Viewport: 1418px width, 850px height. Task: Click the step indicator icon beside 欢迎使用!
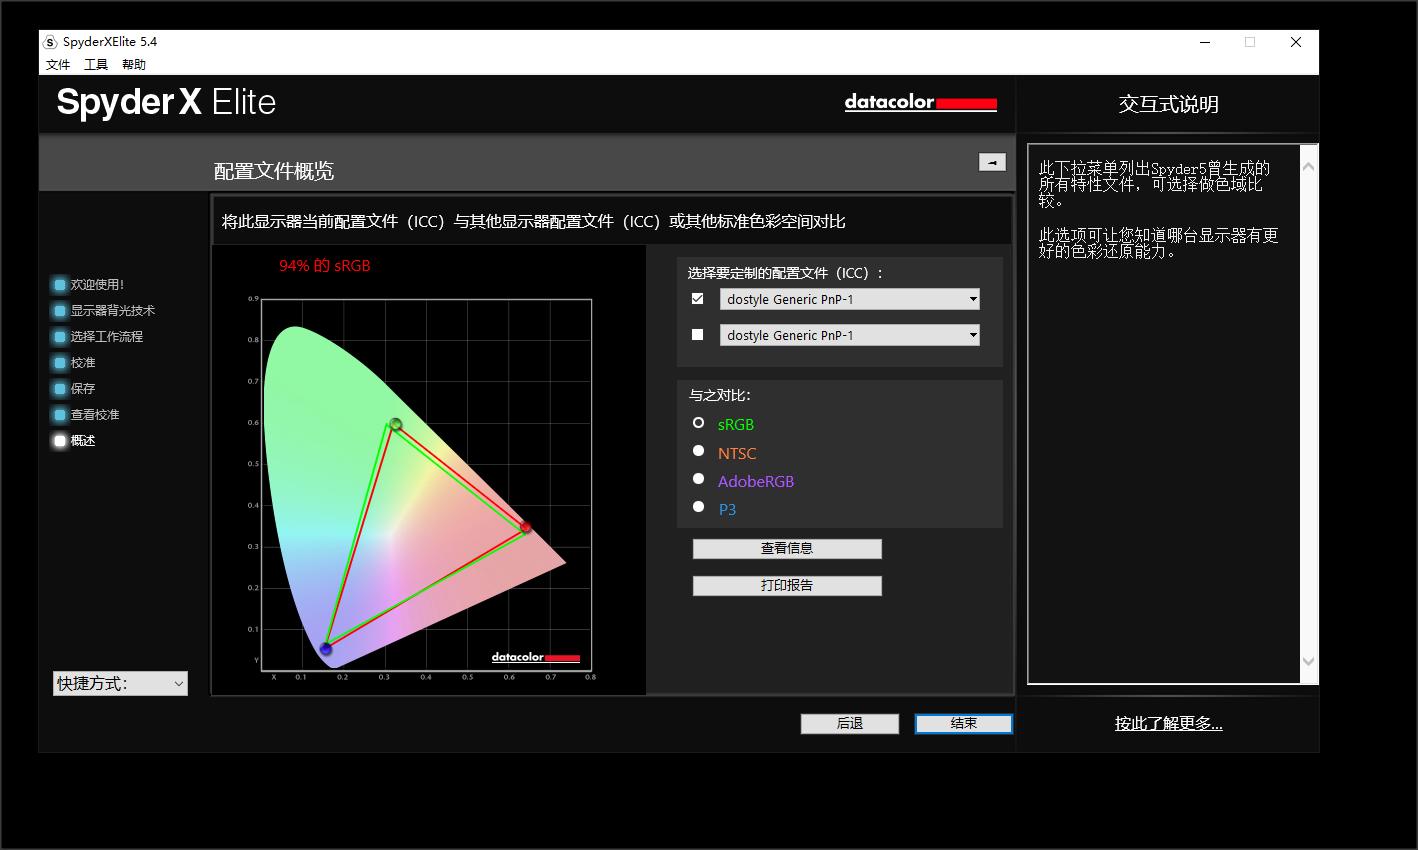[60, 285]
